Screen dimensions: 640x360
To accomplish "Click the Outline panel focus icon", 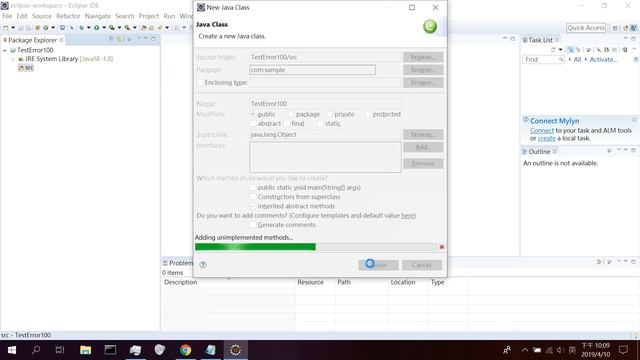I will pos(609,151).
